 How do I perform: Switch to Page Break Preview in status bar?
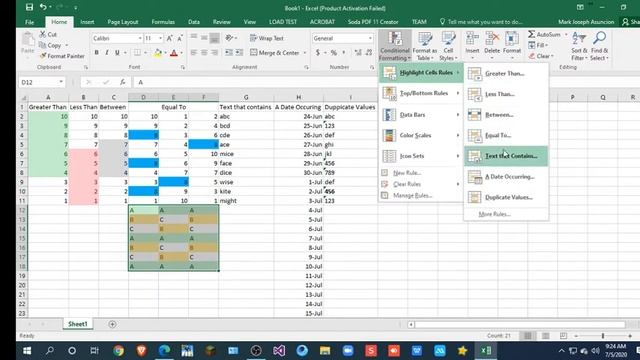[563, 336]
